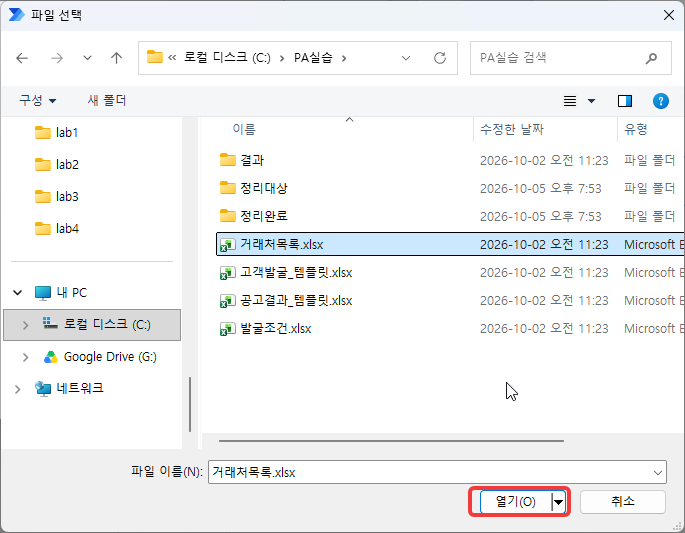Expand the address bar history dropdown
The image size is (685, 533).
[406, 58]
